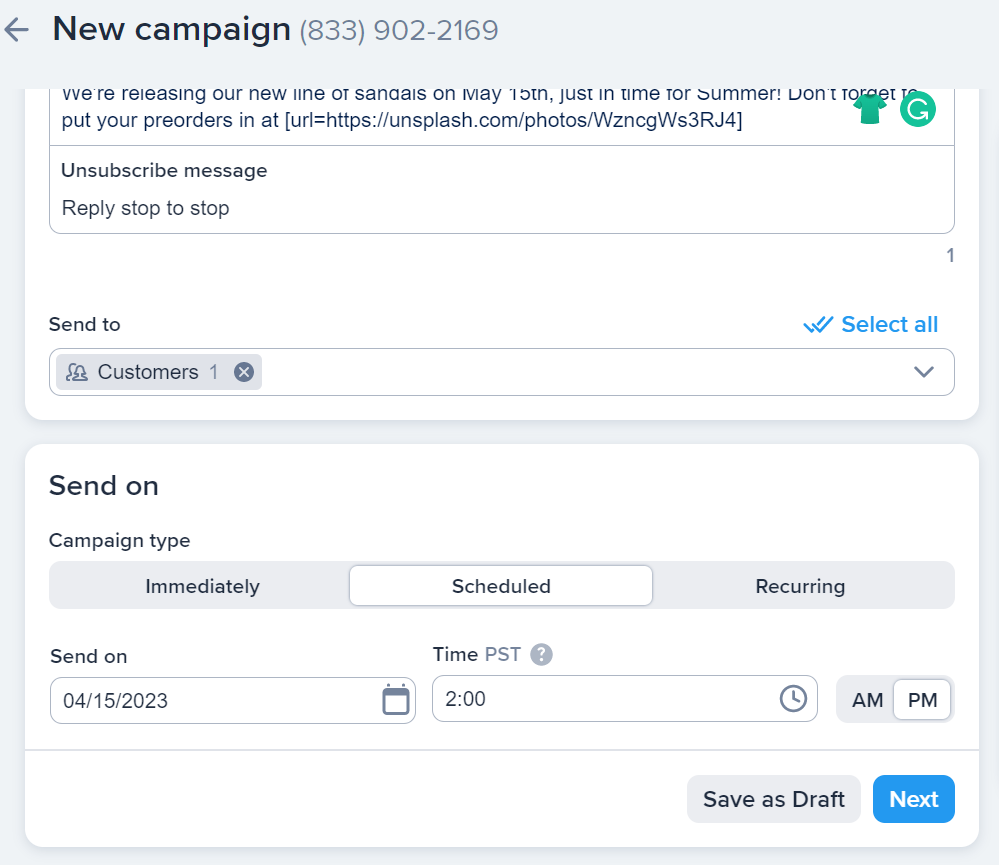Click the PST timezone help icon

click(541, 655)
